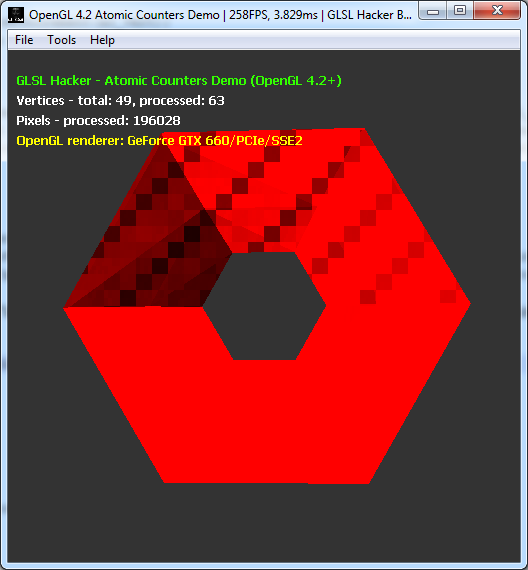Click the 'Vertices - total: 49, processed: 63' line

pyautogui.click(x=120, y=100)
